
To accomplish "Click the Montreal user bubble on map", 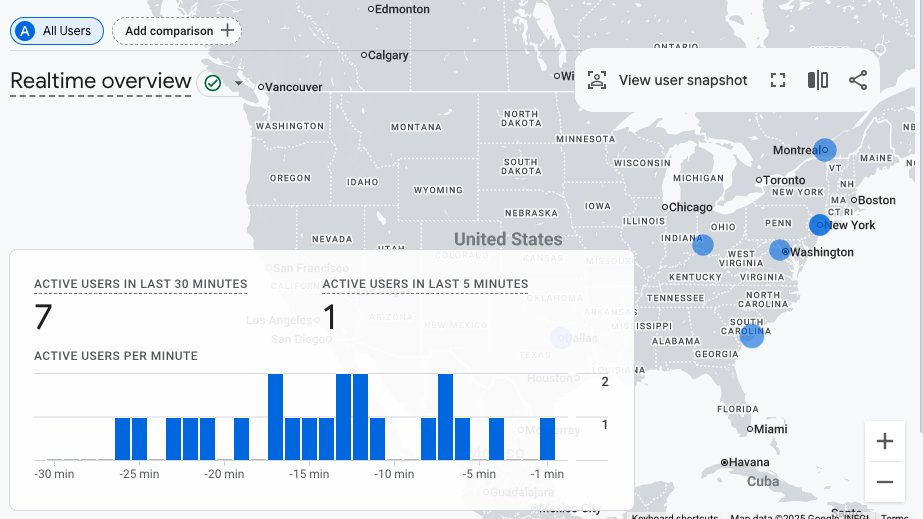I will point(825,150).
